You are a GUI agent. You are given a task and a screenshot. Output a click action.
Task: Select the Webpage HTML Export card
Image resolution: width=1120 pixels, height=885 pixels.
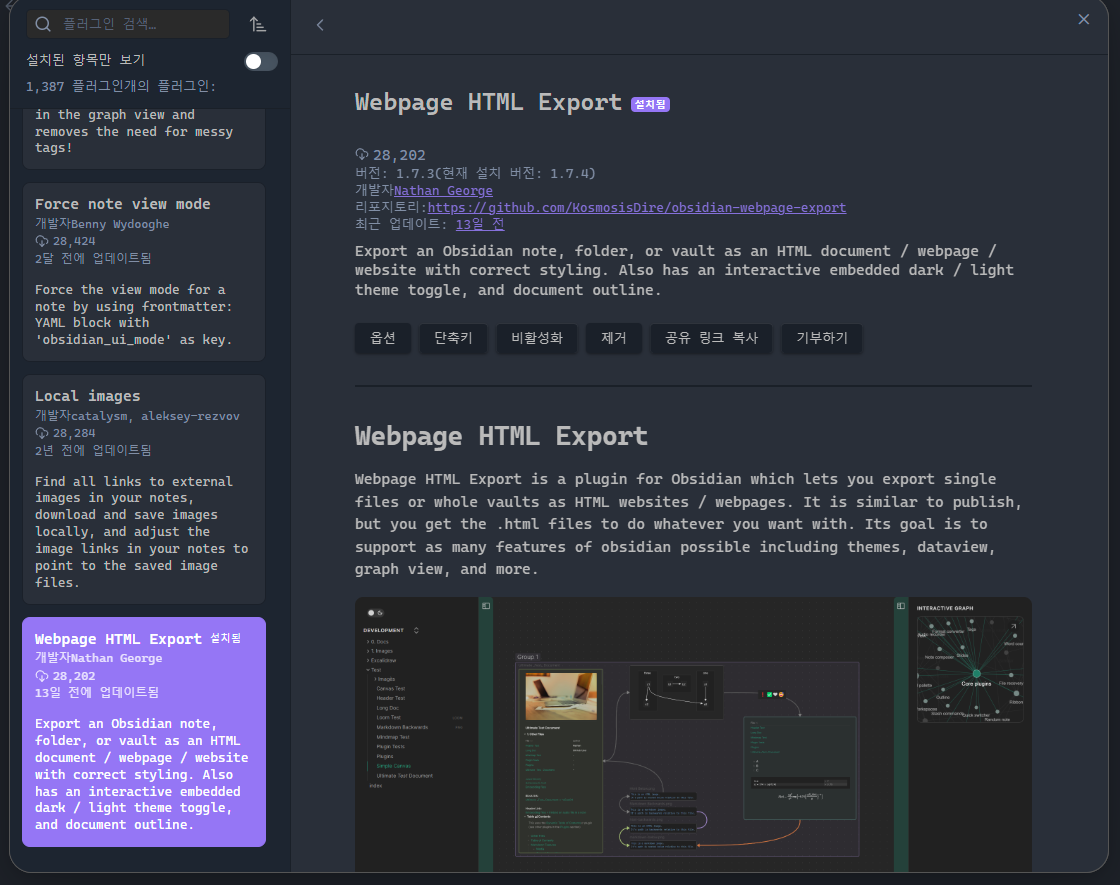(144, 732)
